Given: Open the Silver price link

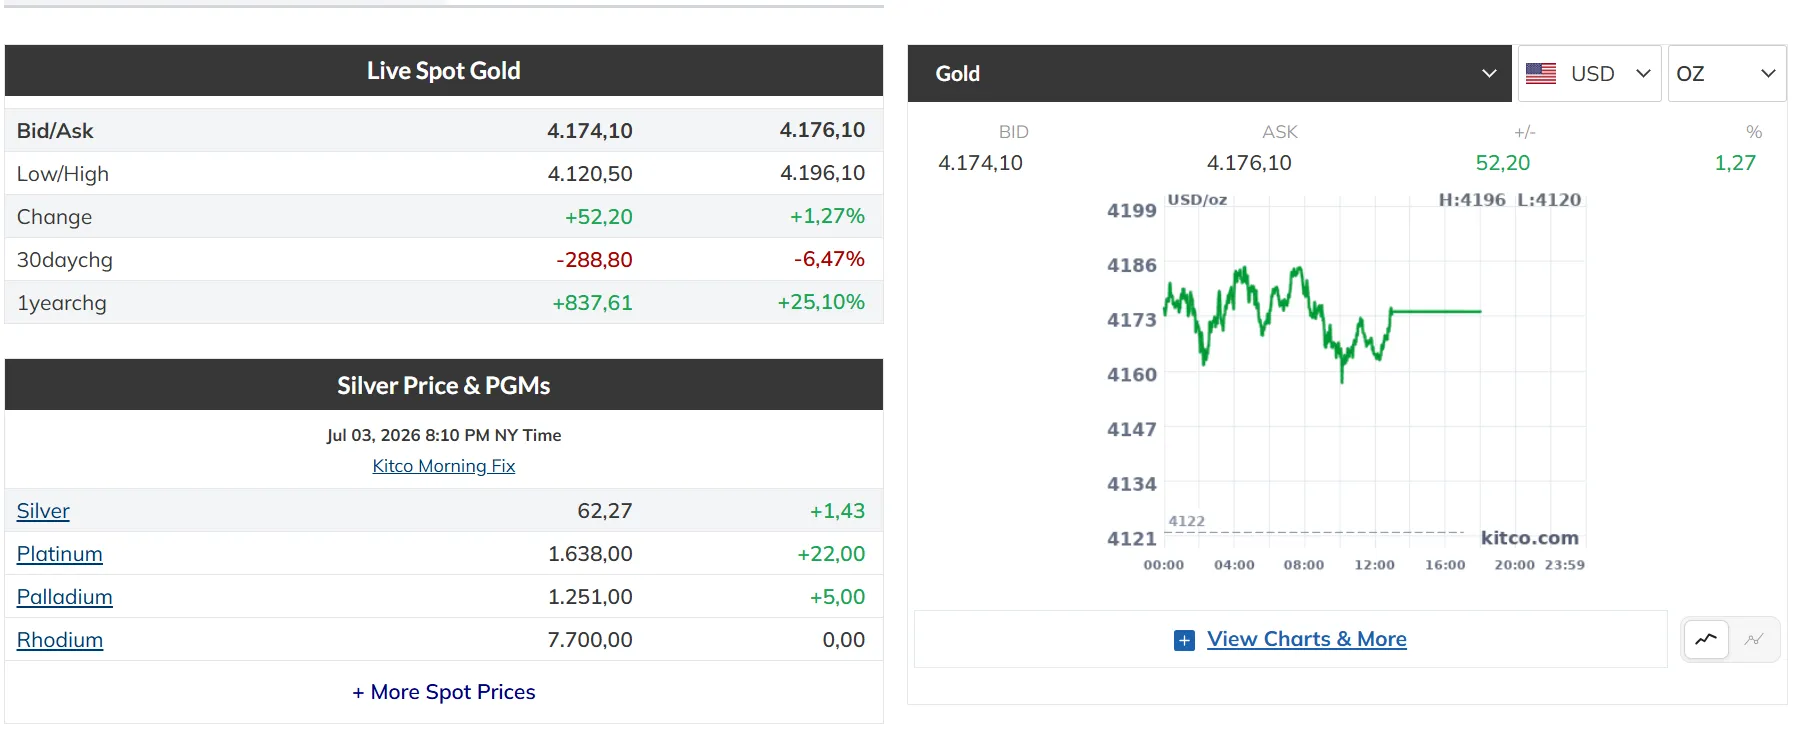Looking at the screenshot, I should click(43, 511).
